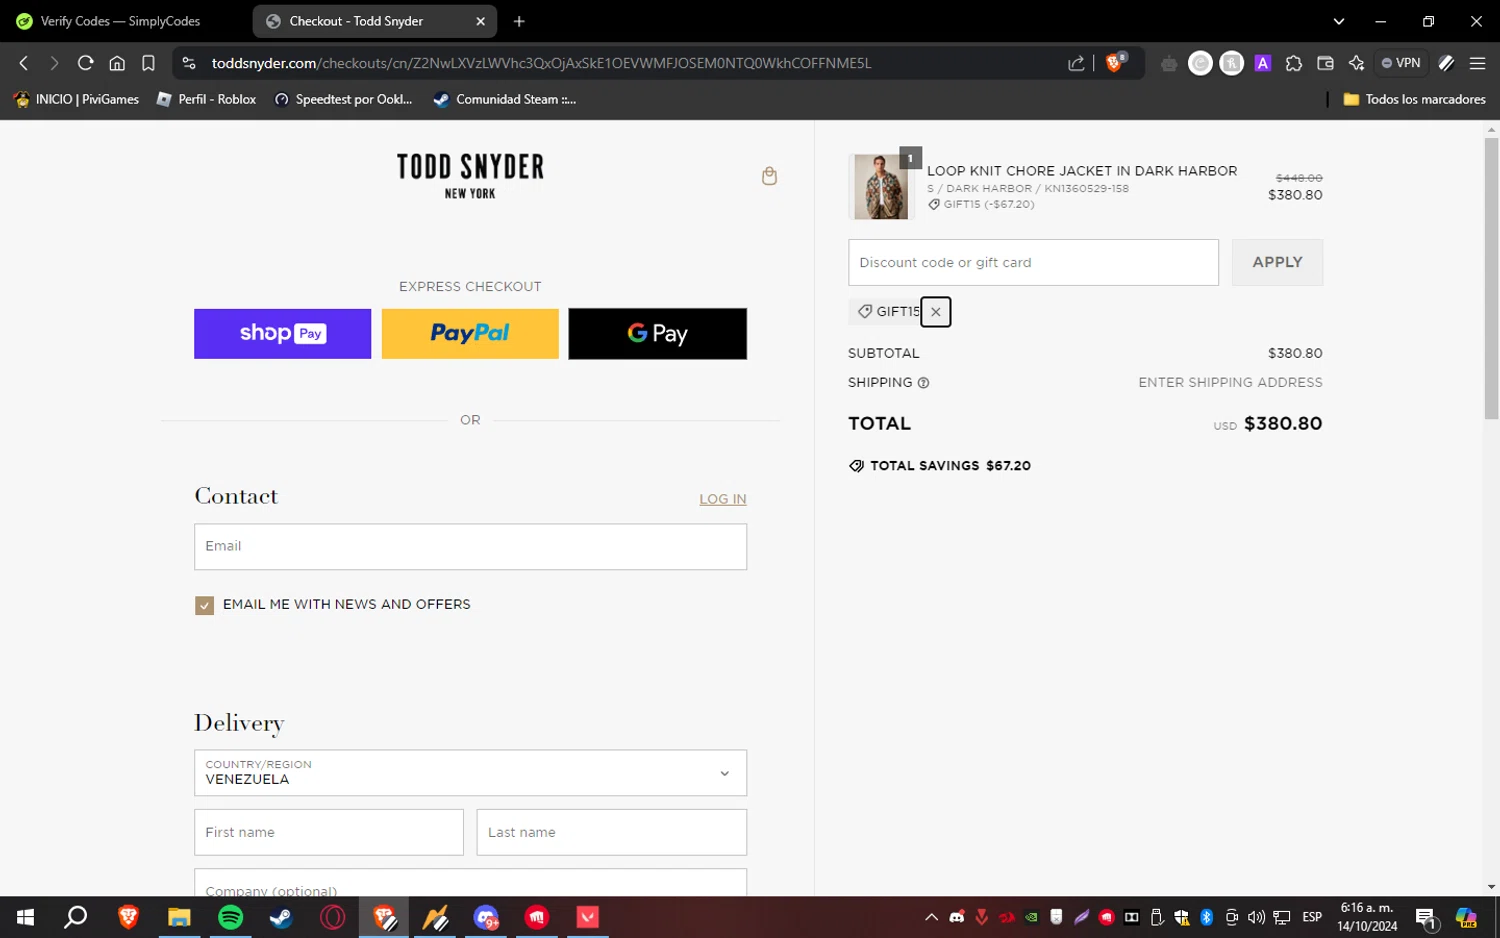Reload the checkout page
This screenshot has height=938, width=1500.
[x=86, y=63]
